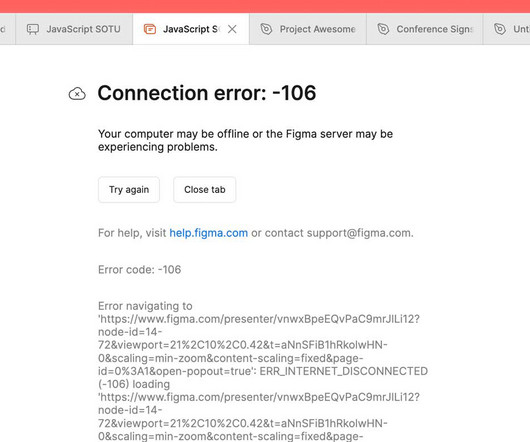Image resolution: width=530 pixels, height=442 pixels.
Task: Switch to the JavaScript SOTU tab
Action: click(74, 29)
